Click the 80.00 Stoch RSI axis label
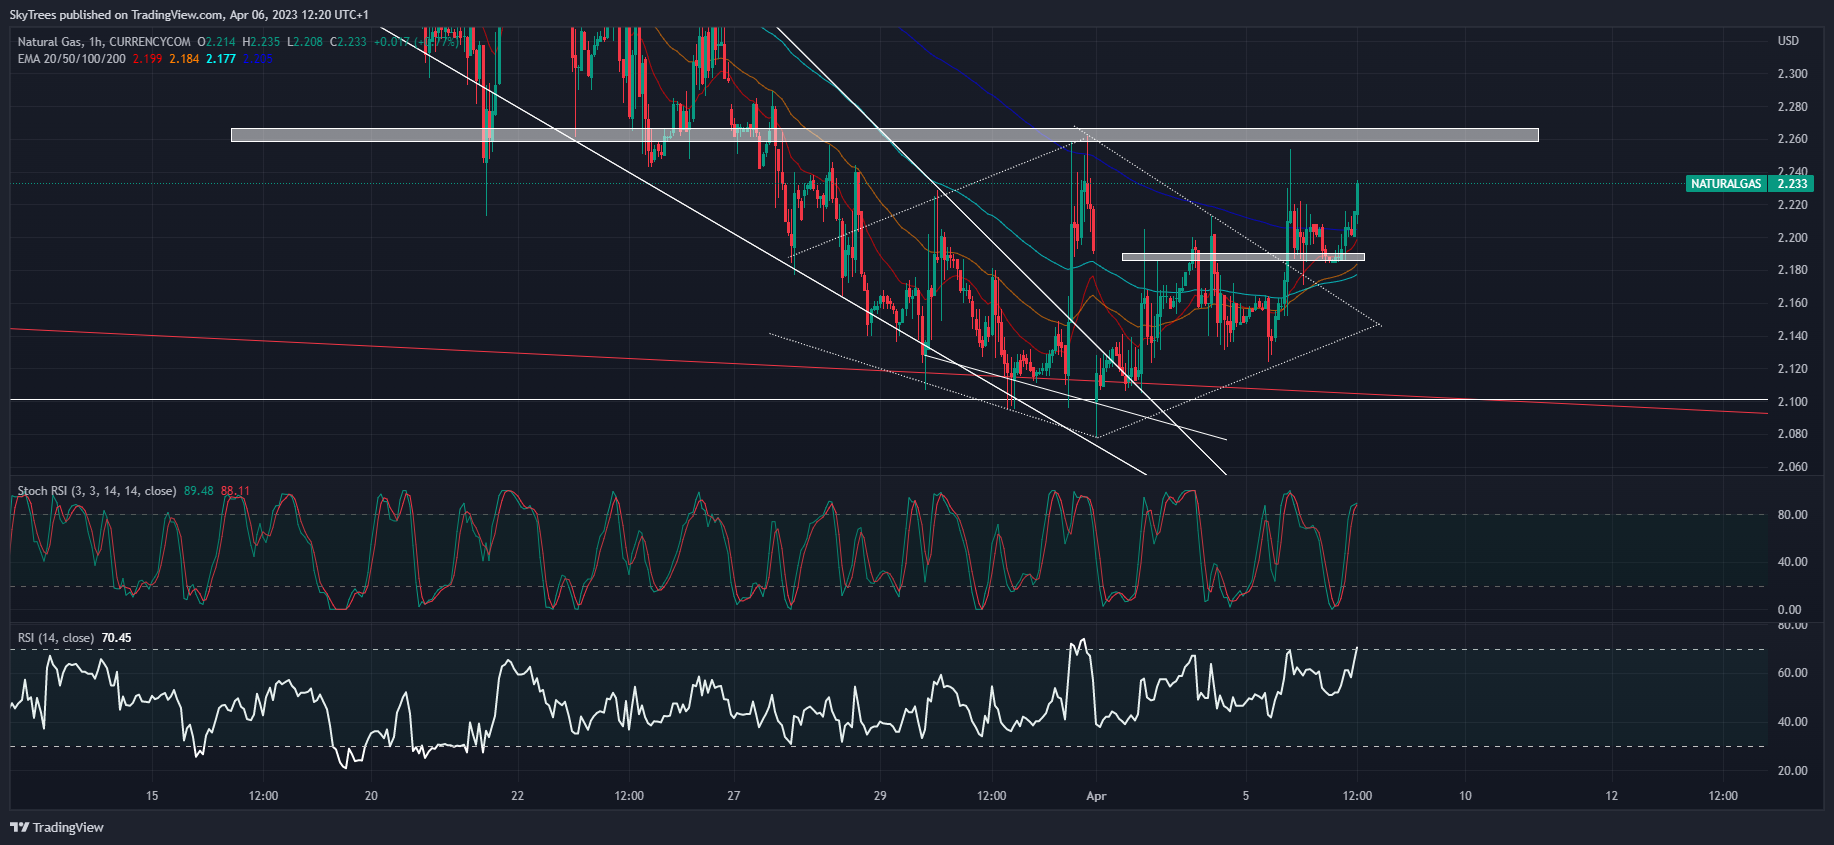This screenshot has width=1834, height=845. [x=1792, y=515]
